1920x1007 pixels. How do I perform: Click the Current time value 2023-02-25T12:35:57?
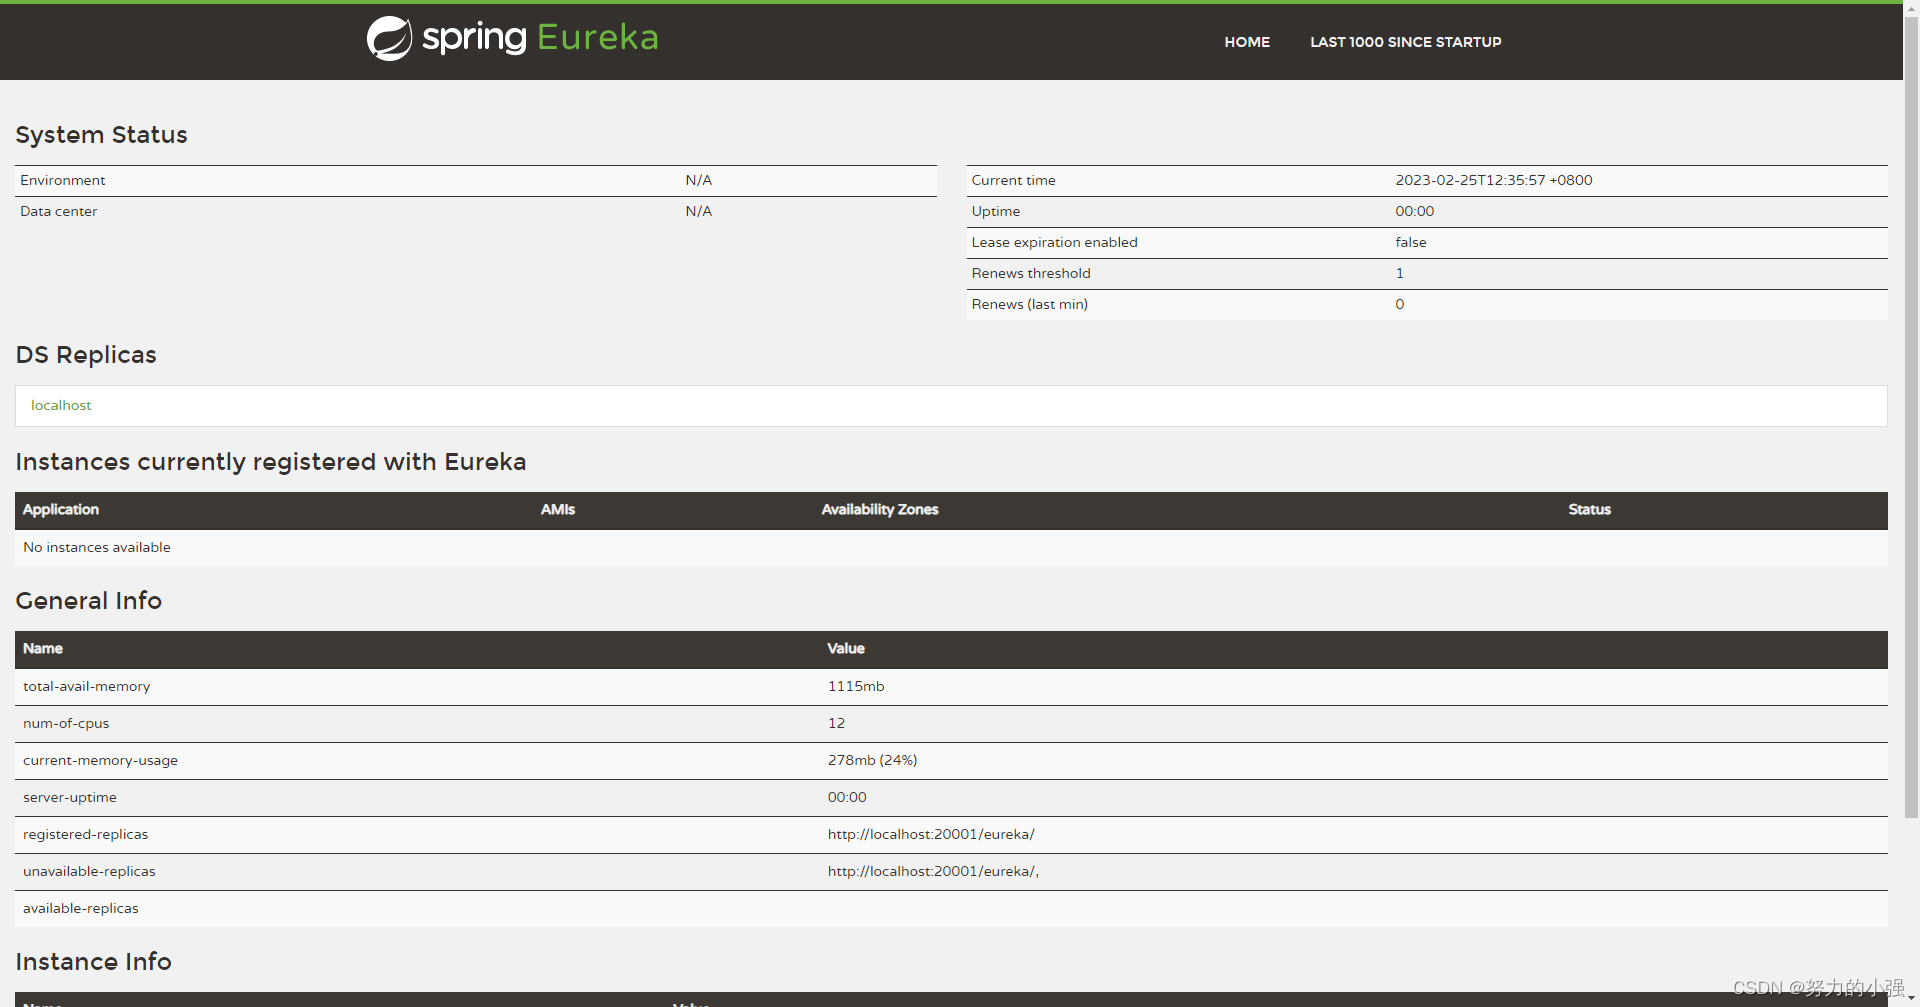[1493, 180]
